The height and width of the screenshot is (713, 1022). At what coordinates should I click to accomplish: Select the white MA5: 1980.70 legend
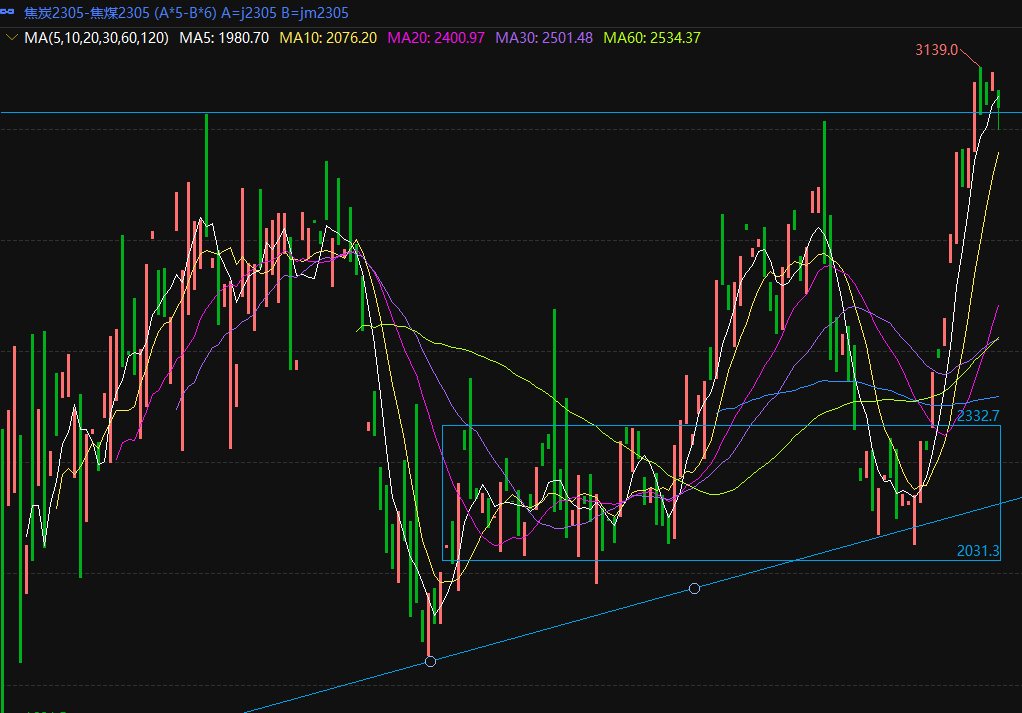pos(224,38)
